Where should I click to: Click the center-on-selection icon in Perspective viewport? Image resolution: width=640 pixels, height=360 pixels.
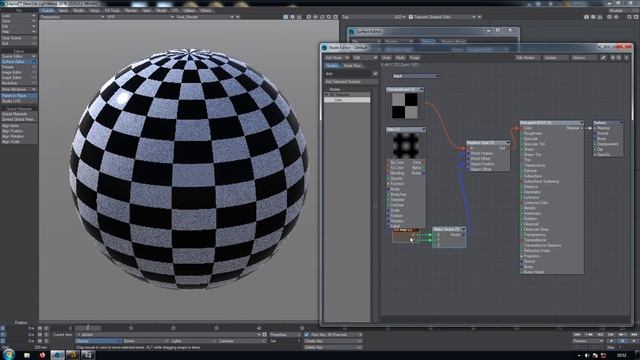tap(309, 17)
